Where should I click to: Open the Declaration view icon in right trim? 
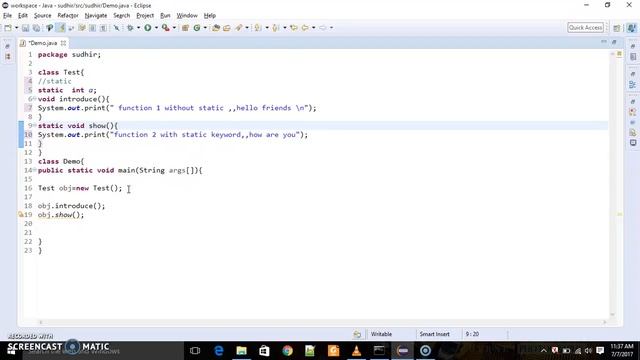pos(633,133)
